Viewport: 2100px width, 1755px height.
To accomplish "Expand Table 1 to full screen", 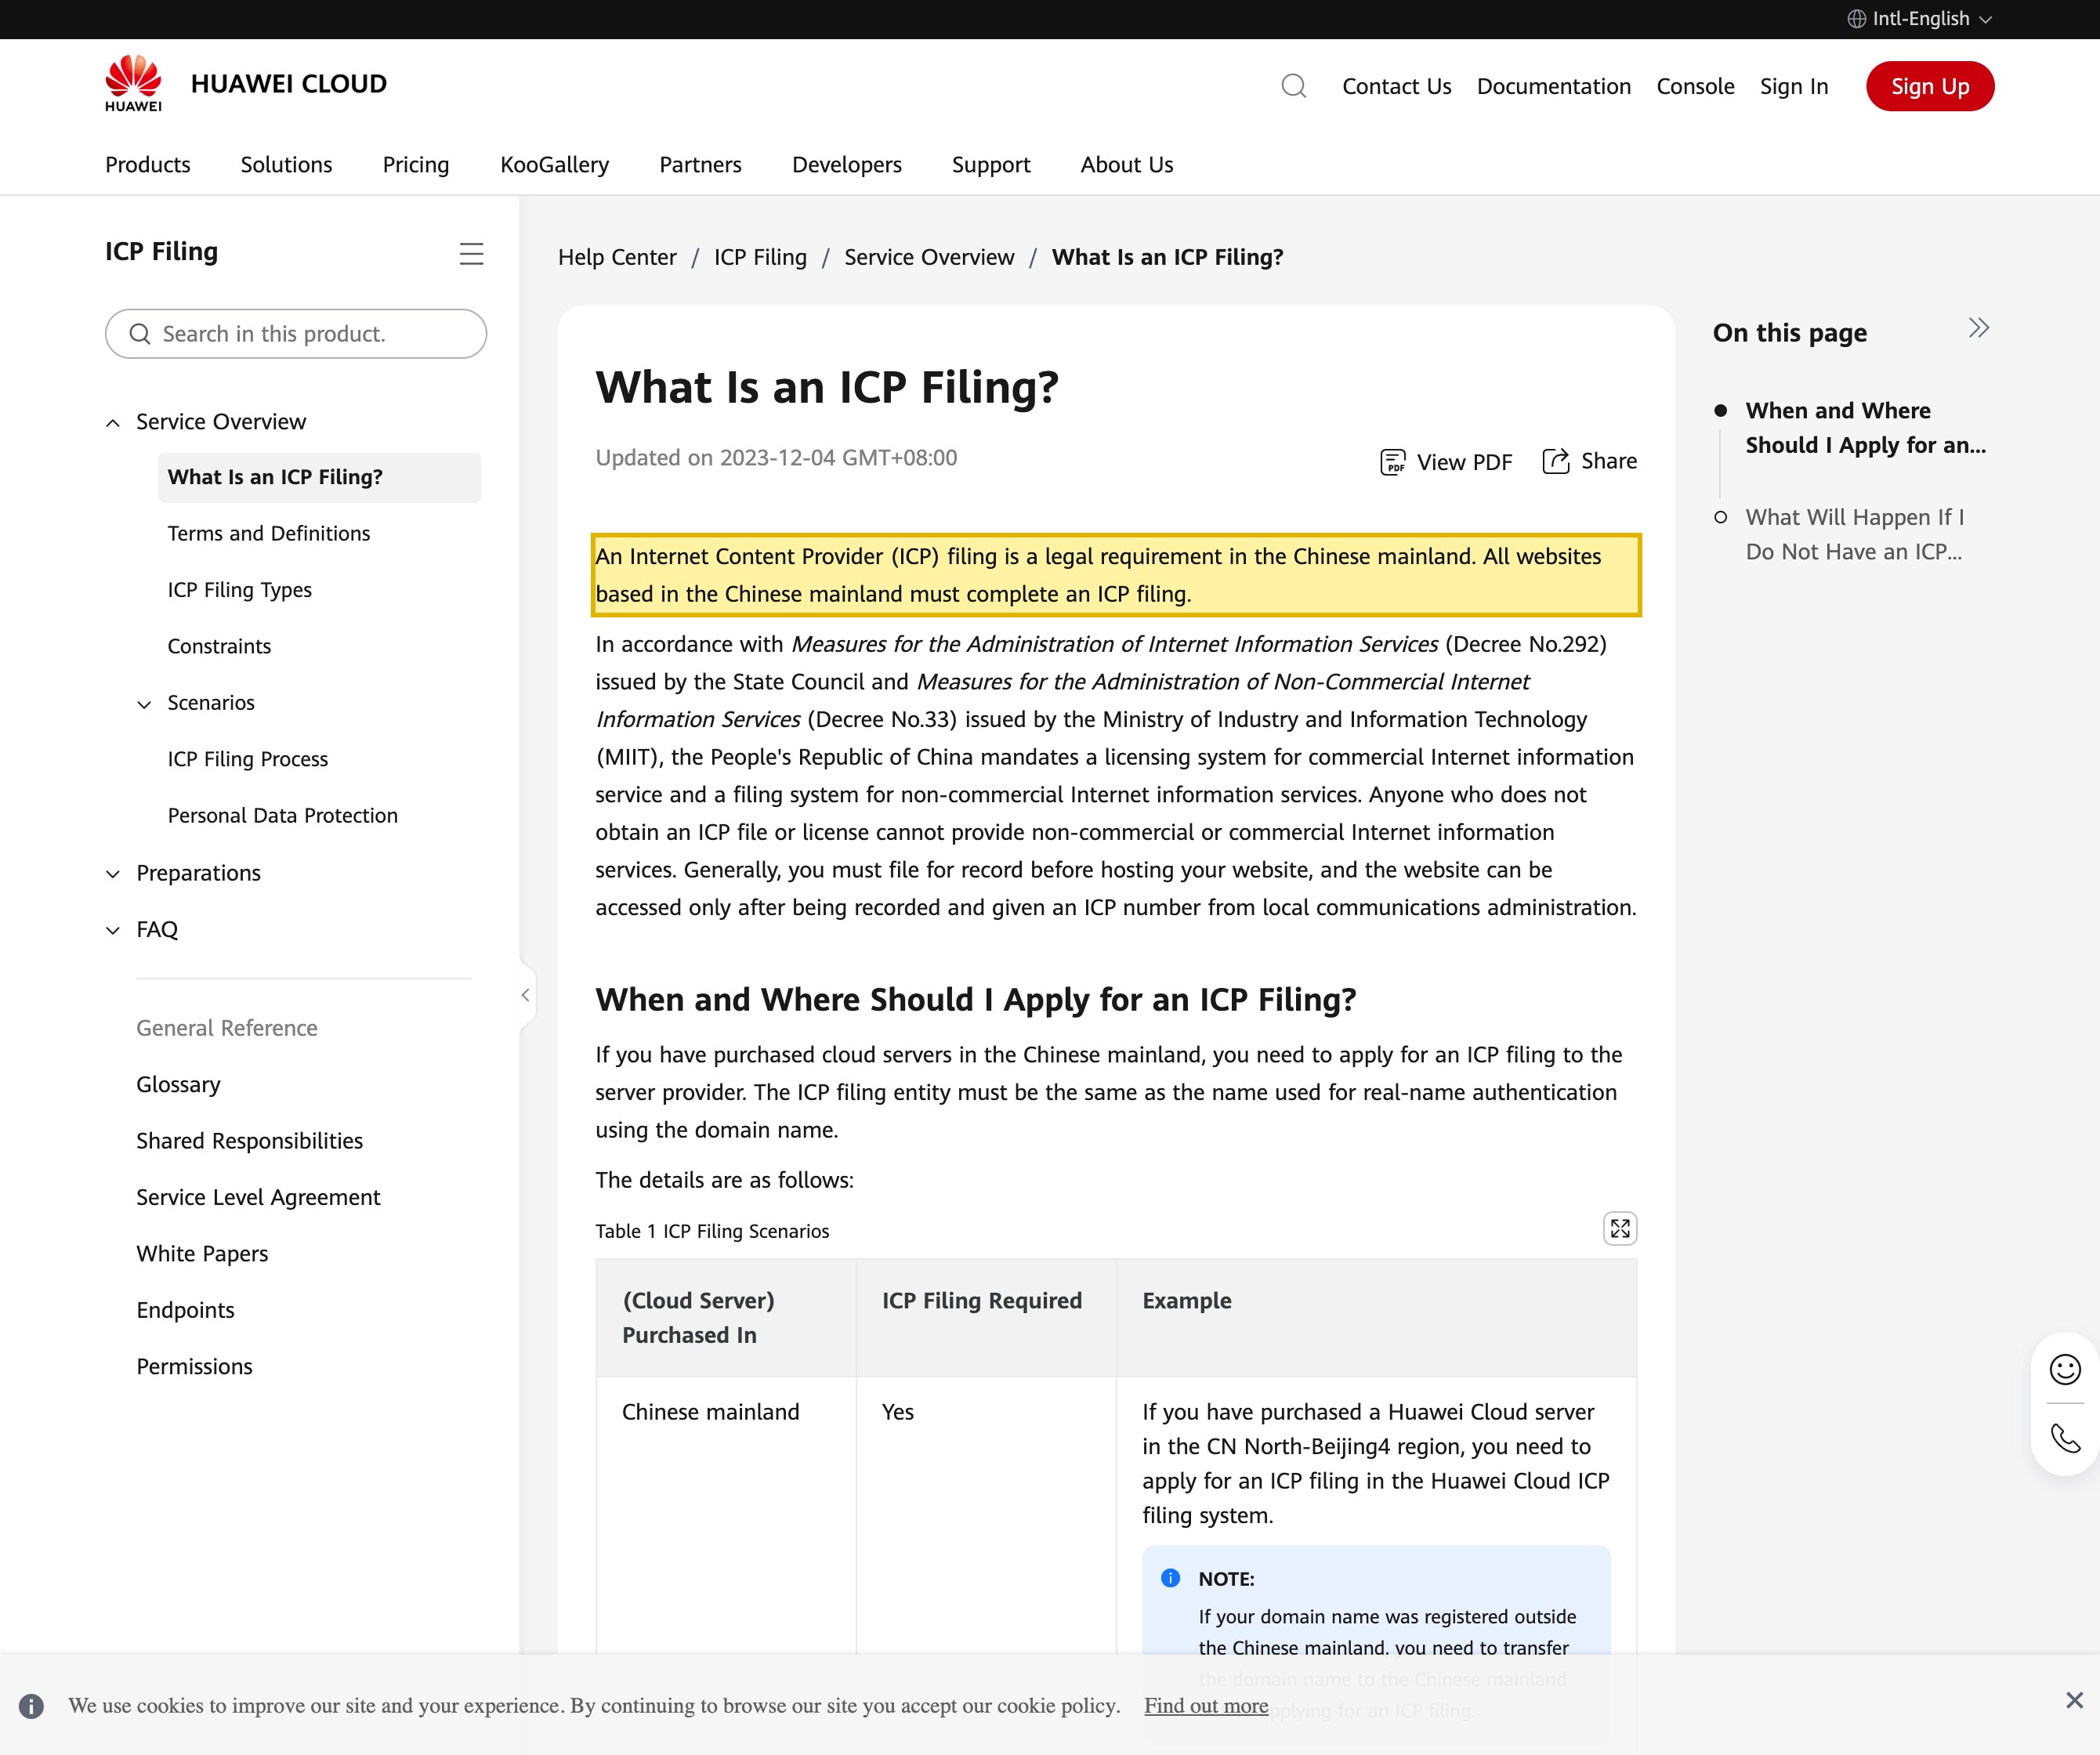I will click(1620, 1228).
